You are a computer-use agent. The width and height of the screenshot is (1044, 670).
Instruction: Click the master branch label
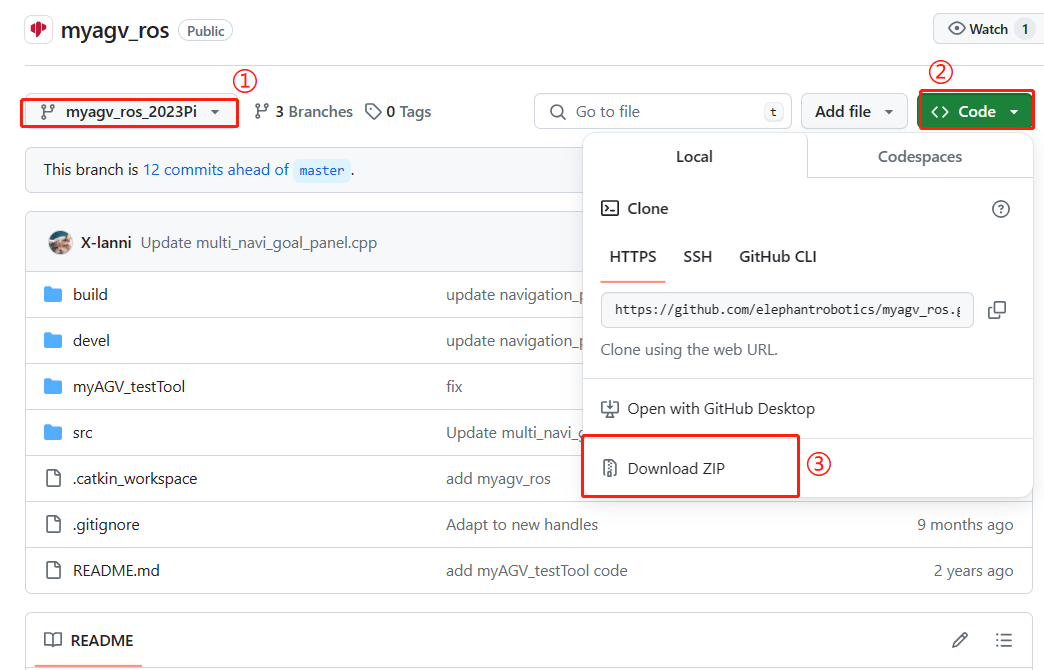click(322, 170)
